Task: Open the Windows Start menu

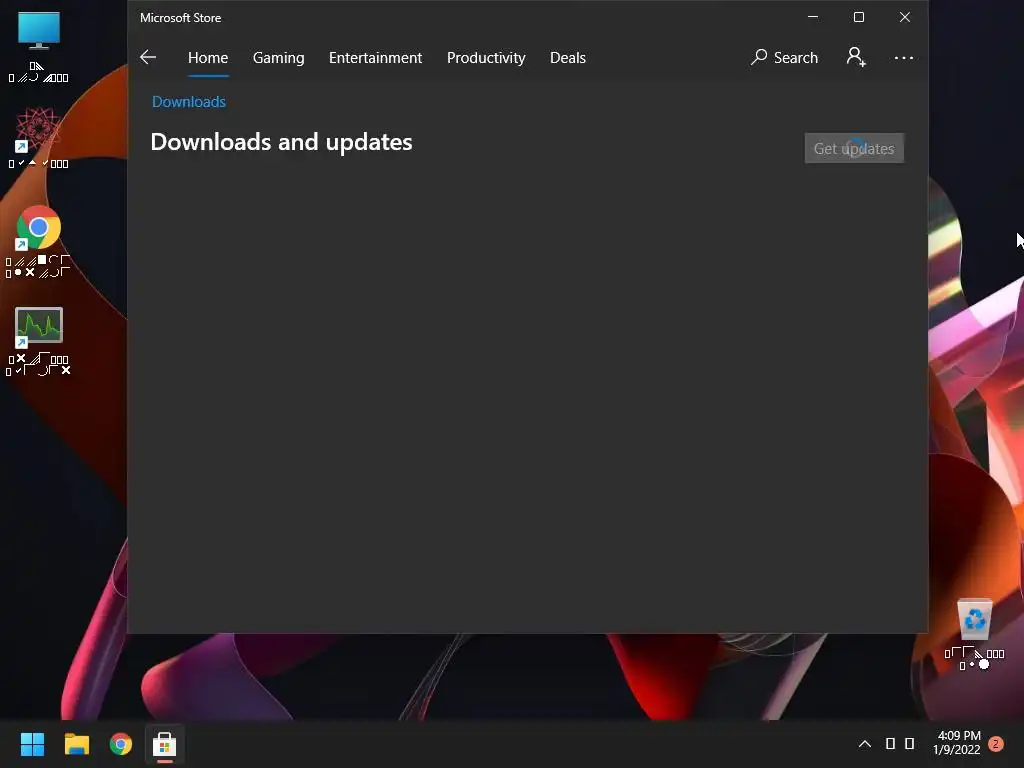Action: (32, 744)
